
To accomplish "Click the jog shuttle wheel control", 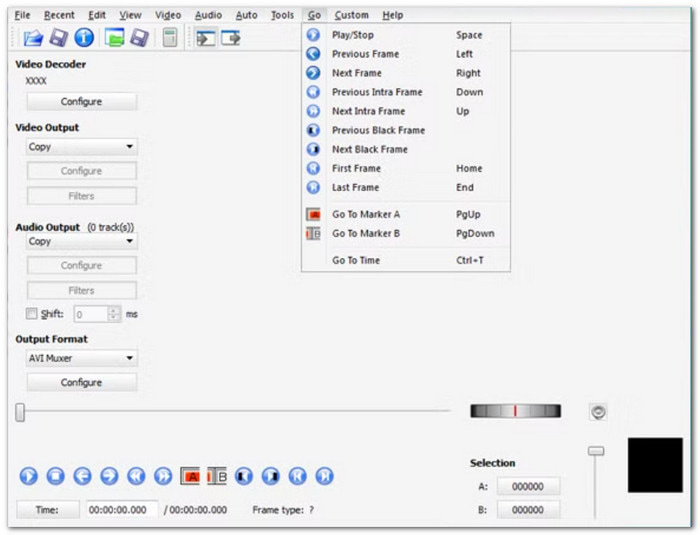I will (x=516, y=411).
